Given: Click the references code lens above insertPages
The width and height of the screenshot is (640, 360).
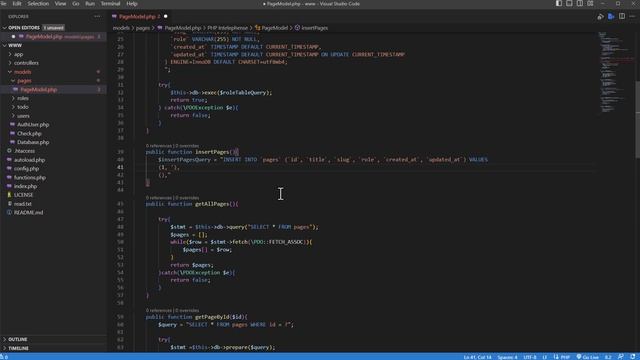Looking at the screenshot, I should tap(159, 146).
